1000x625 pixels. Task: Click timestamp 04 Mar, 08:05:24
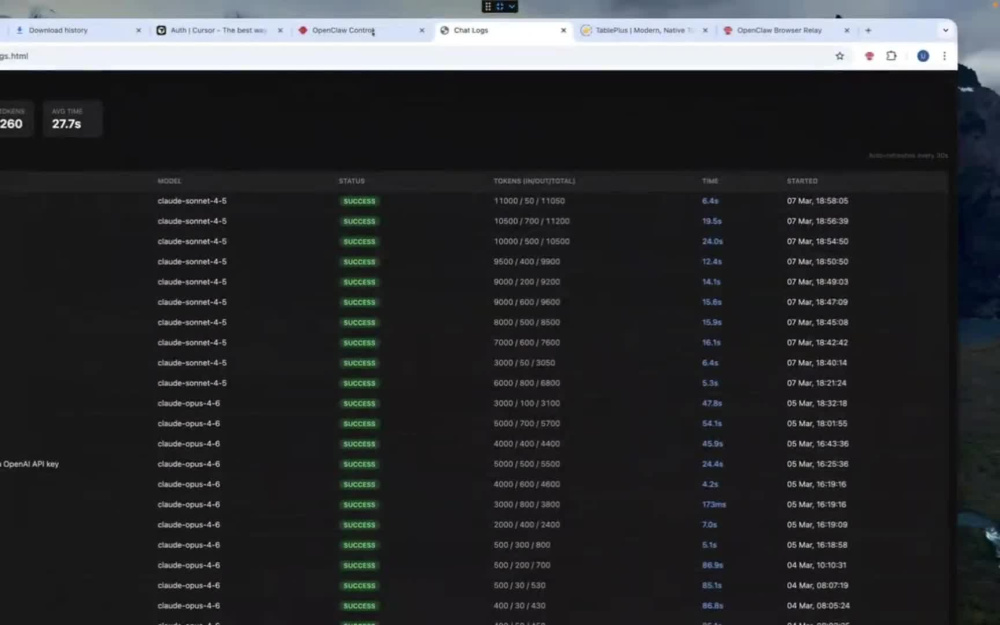(x=817, y=606)
